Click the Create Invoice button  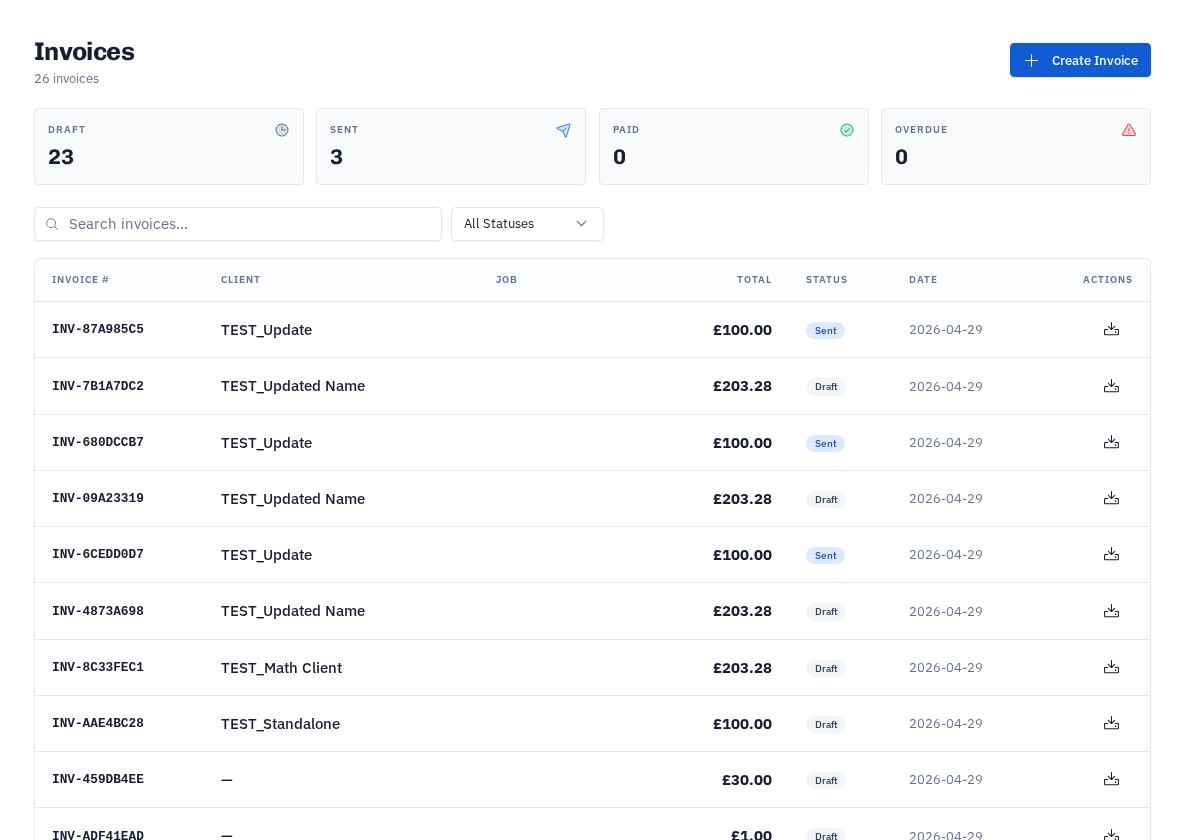(x=1080, y=60)
